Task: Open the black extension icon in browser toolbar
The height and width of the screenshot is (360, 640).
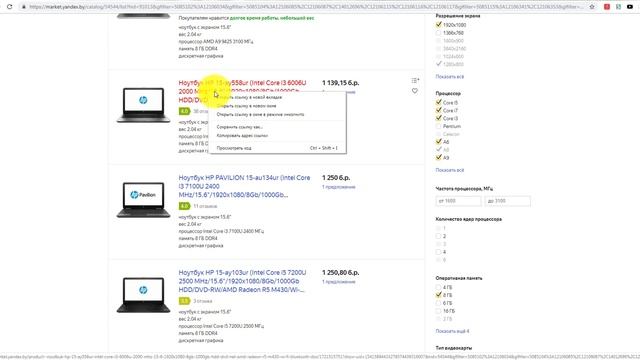Action: click(630, 7)
